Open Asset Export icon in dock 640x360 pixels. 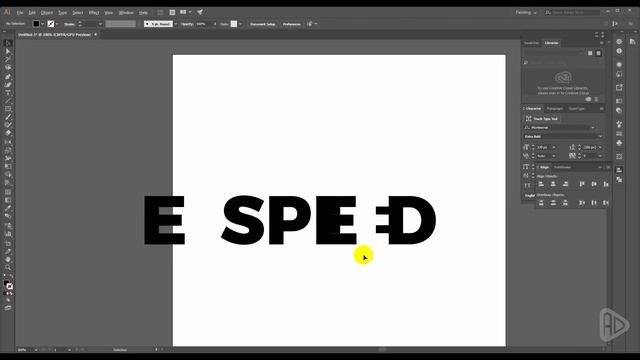click(x=619, y=87)
